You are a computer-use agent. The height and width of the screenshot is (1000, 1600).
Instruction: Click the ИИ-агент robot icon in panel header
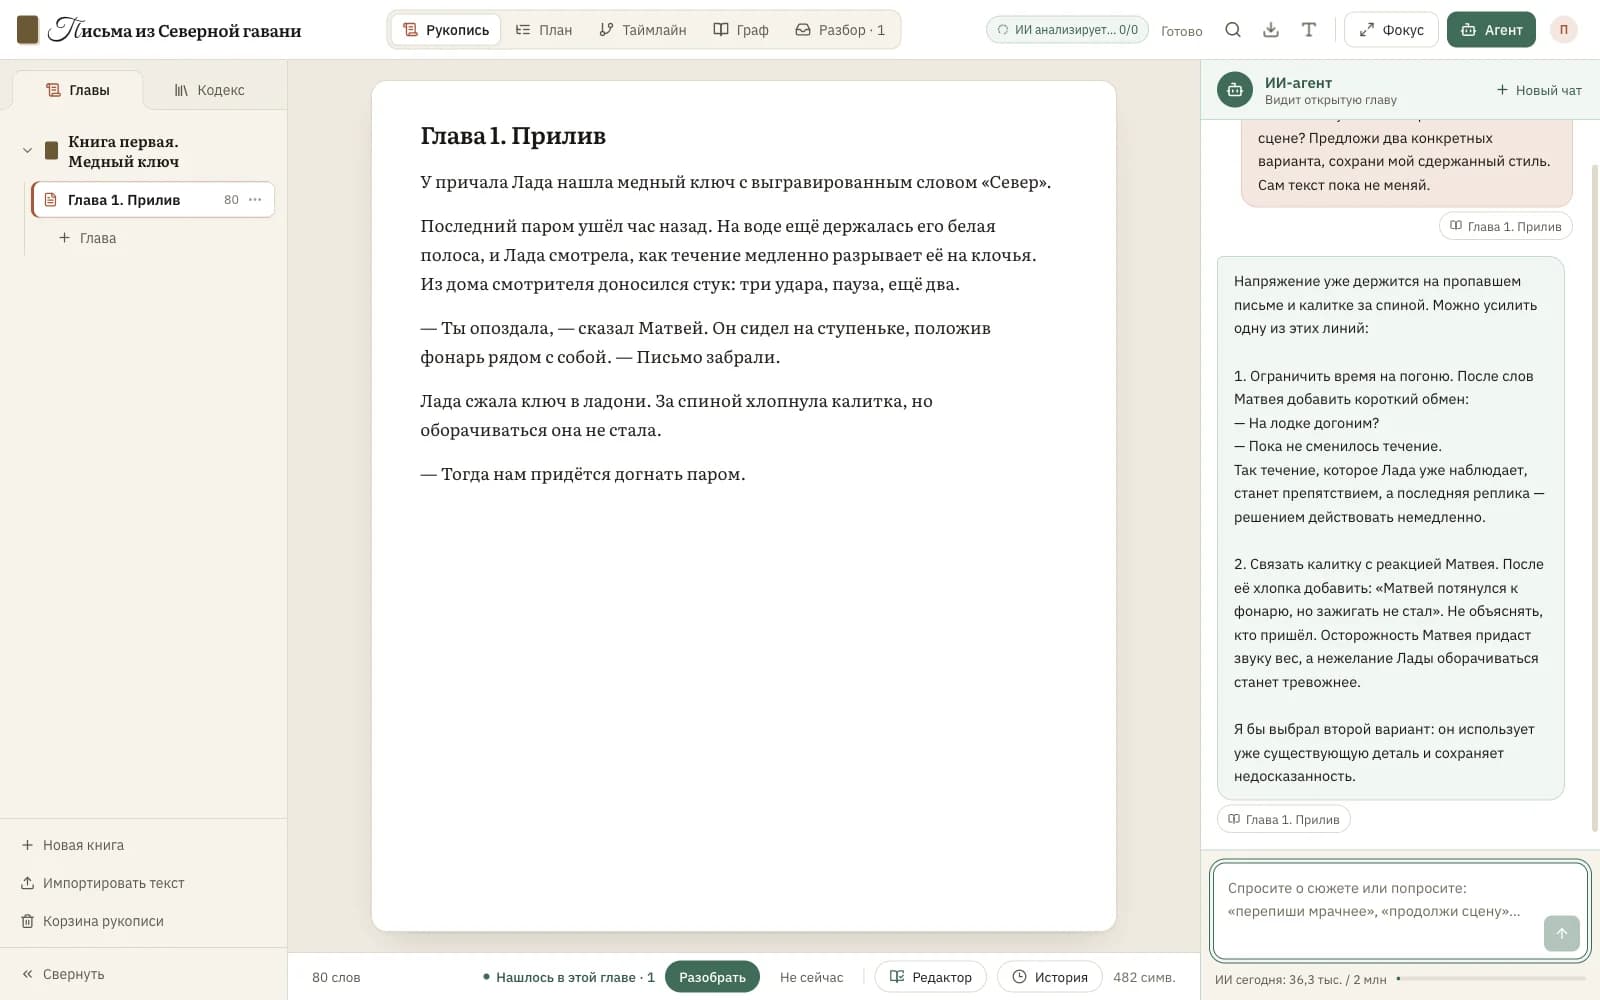click(1235, 90)
